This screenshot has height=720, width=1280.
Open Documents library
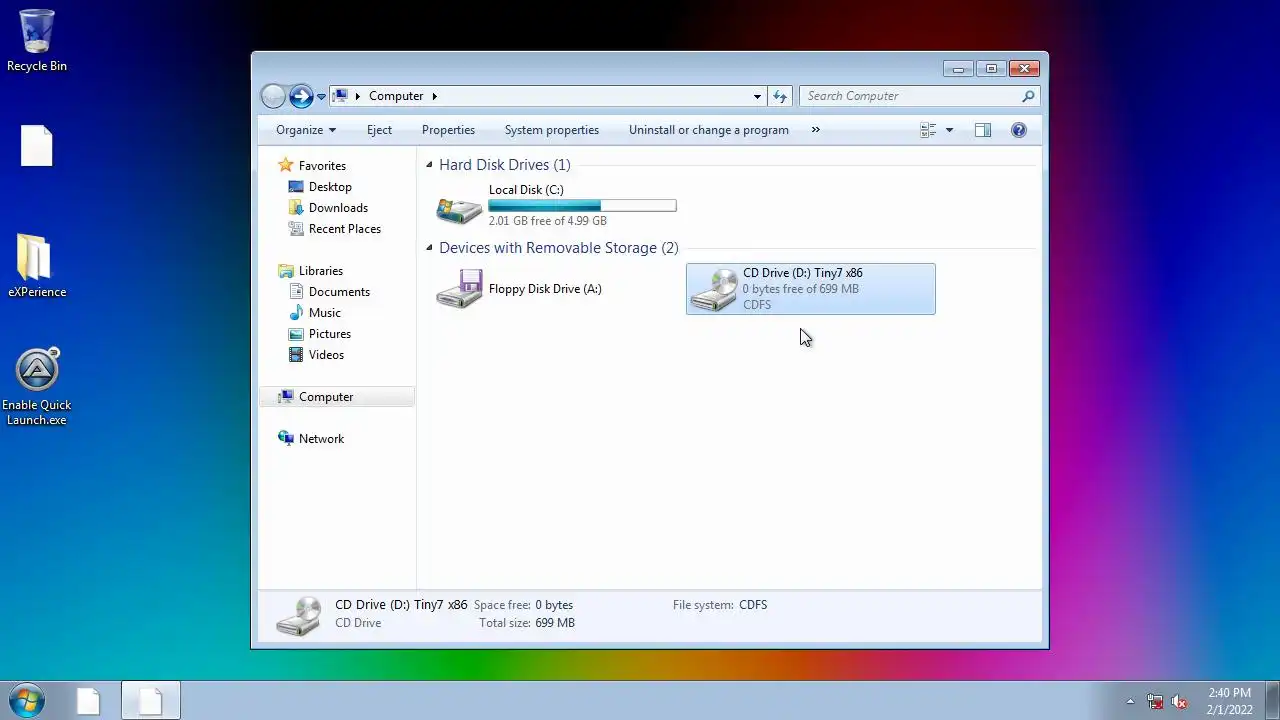click(x=339, y=292)
